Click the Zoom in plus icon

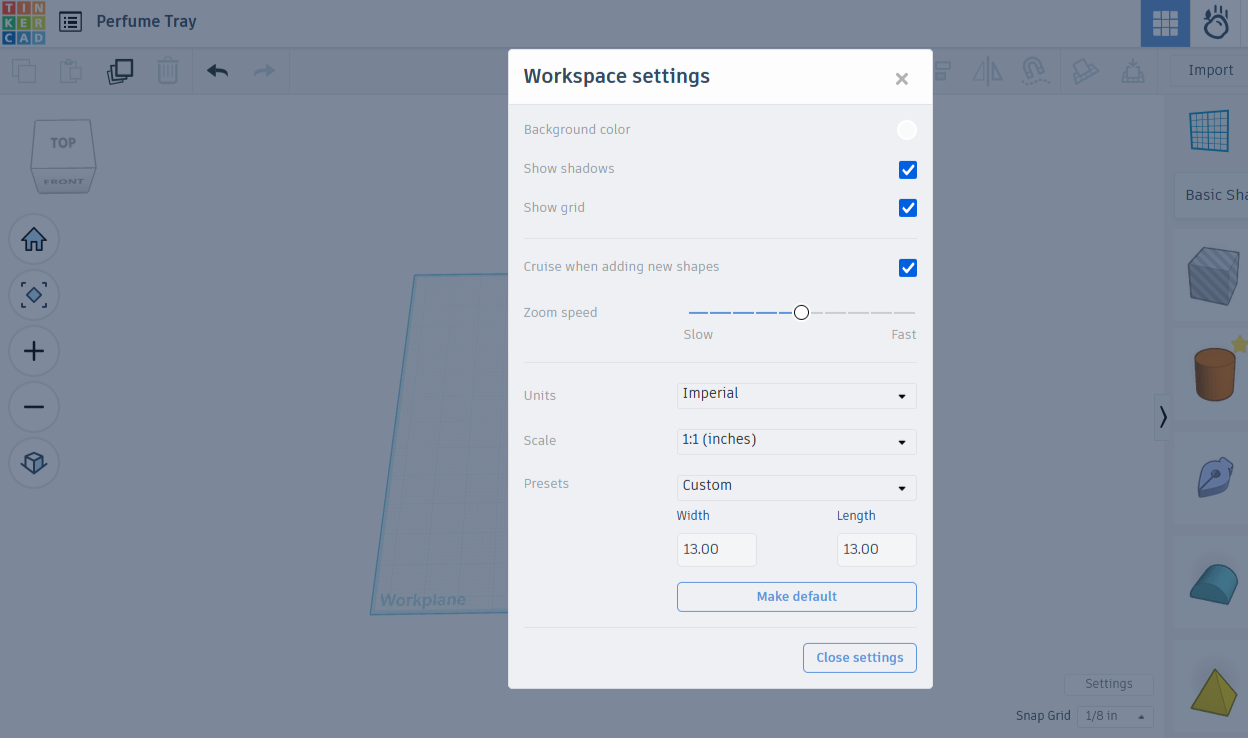coord(33,351)
